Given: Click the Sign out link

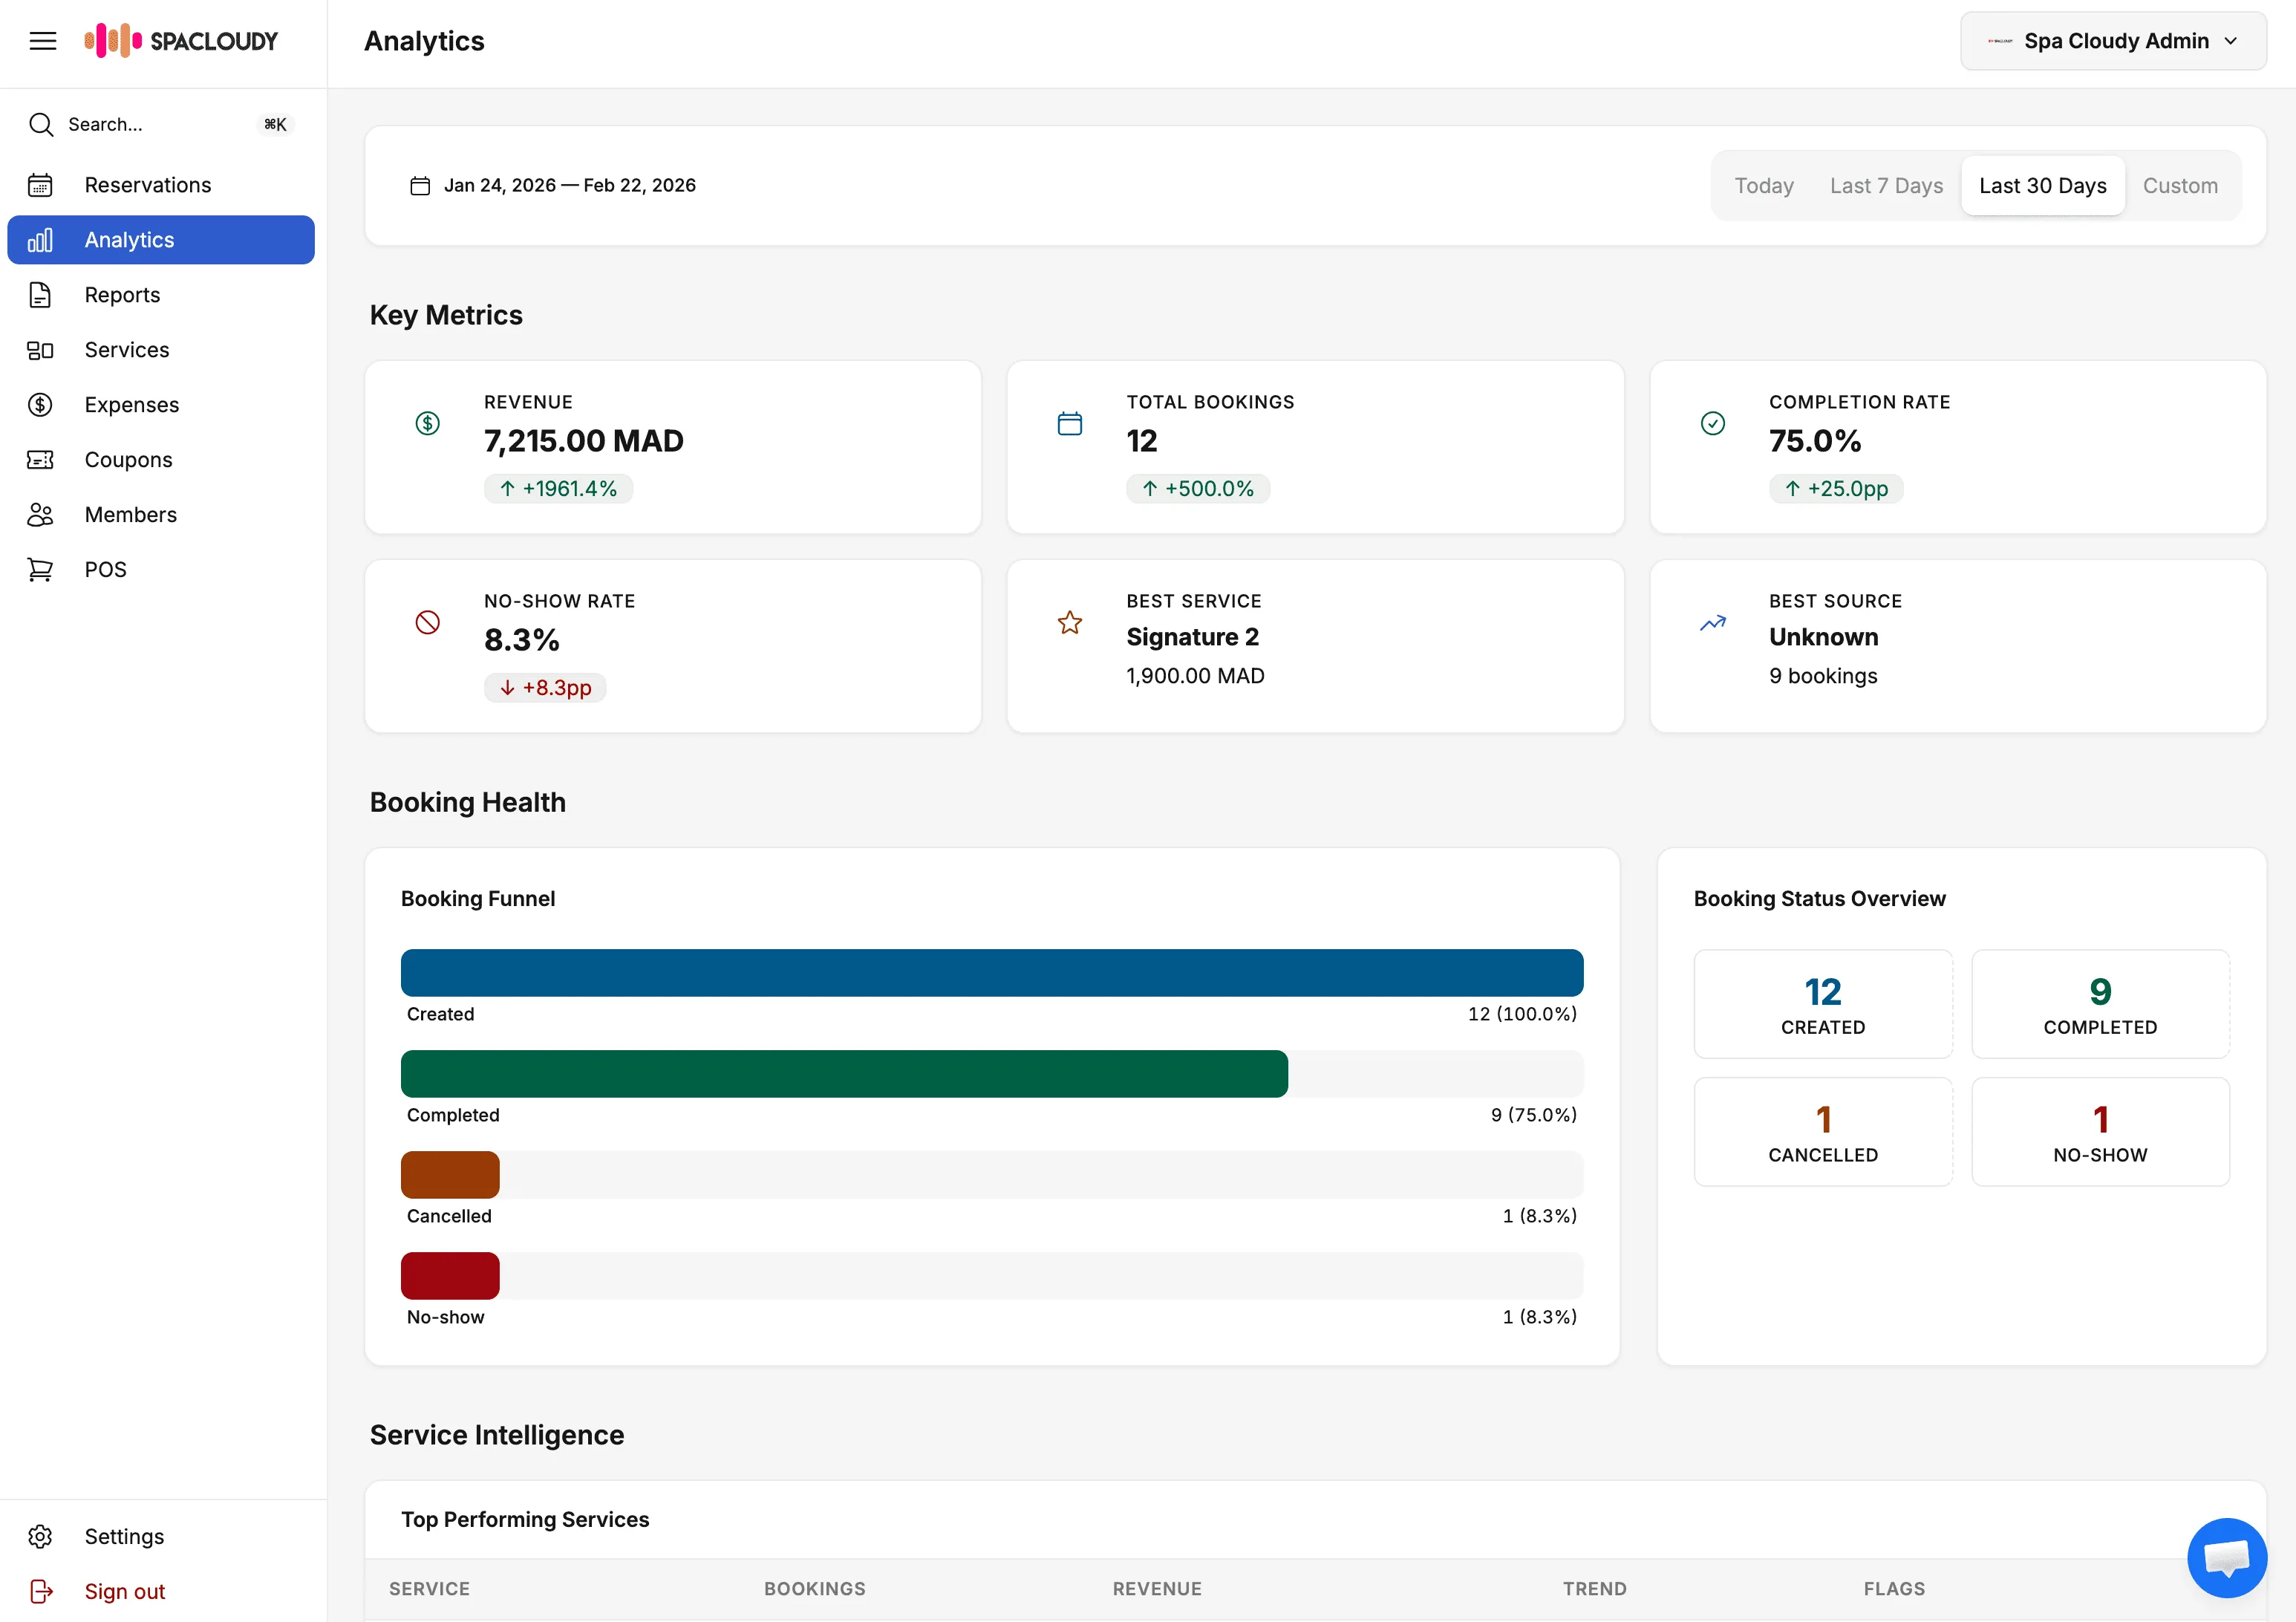Looking at the screenshot, I should (124, 1591).
